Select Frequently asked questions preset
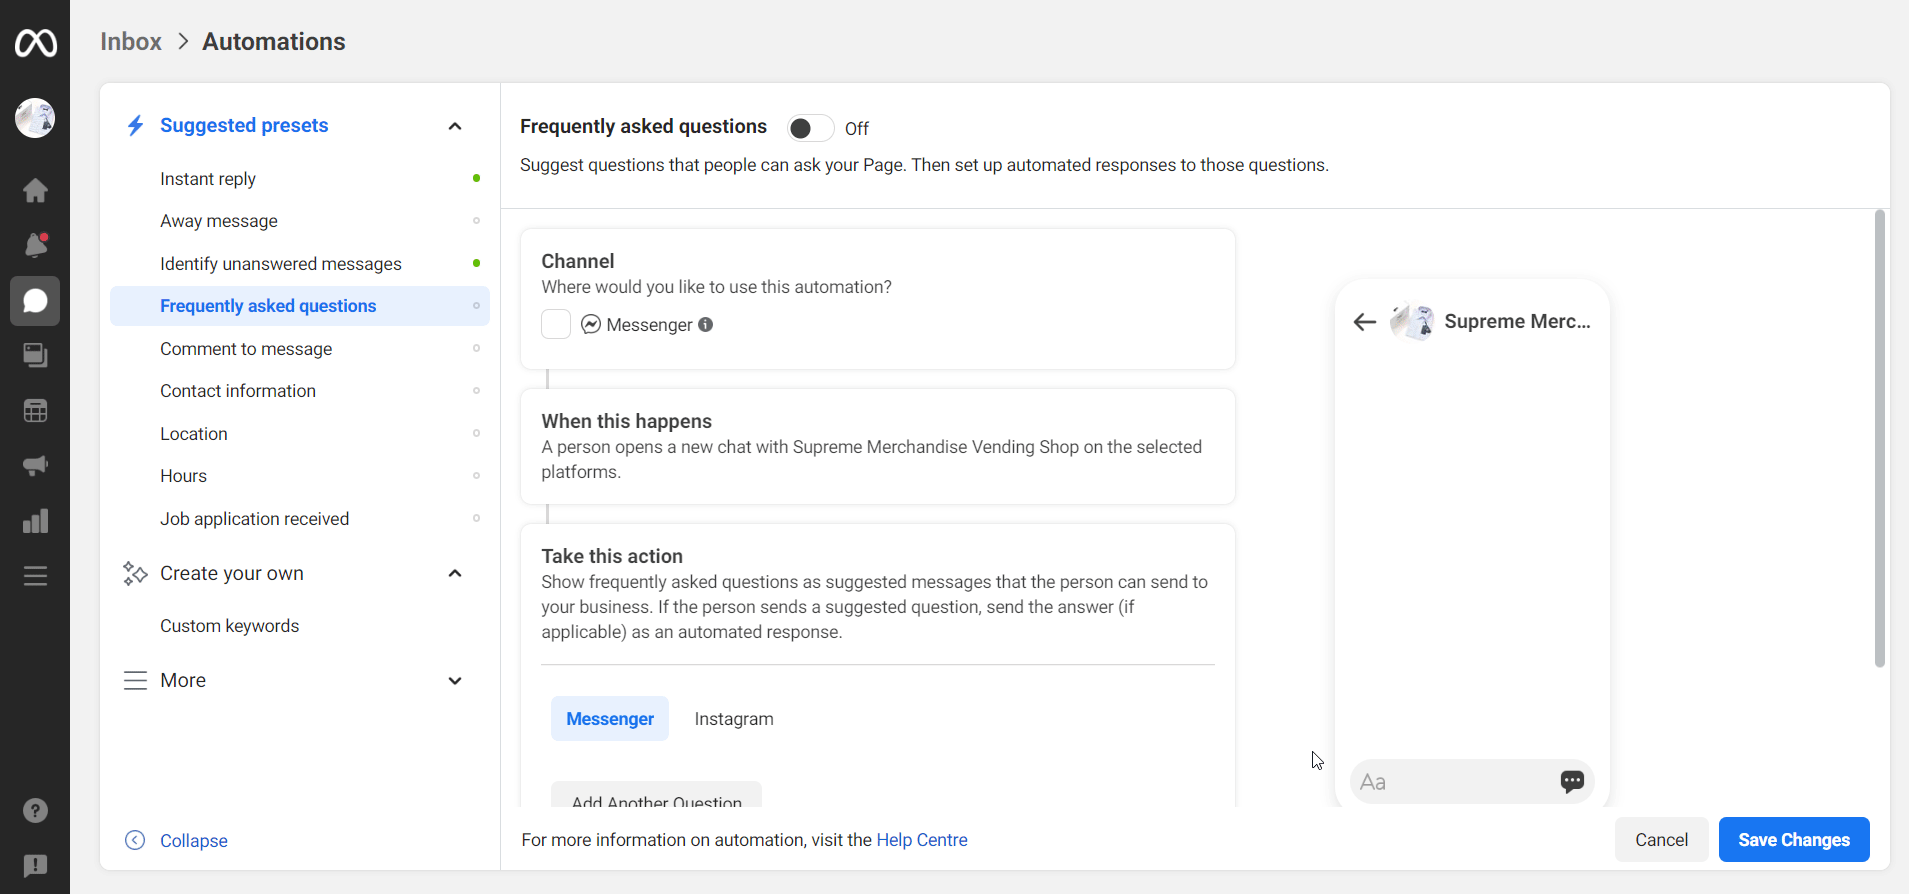The height and width of the screenshot is (894, 1909). [x=300, y=306]
